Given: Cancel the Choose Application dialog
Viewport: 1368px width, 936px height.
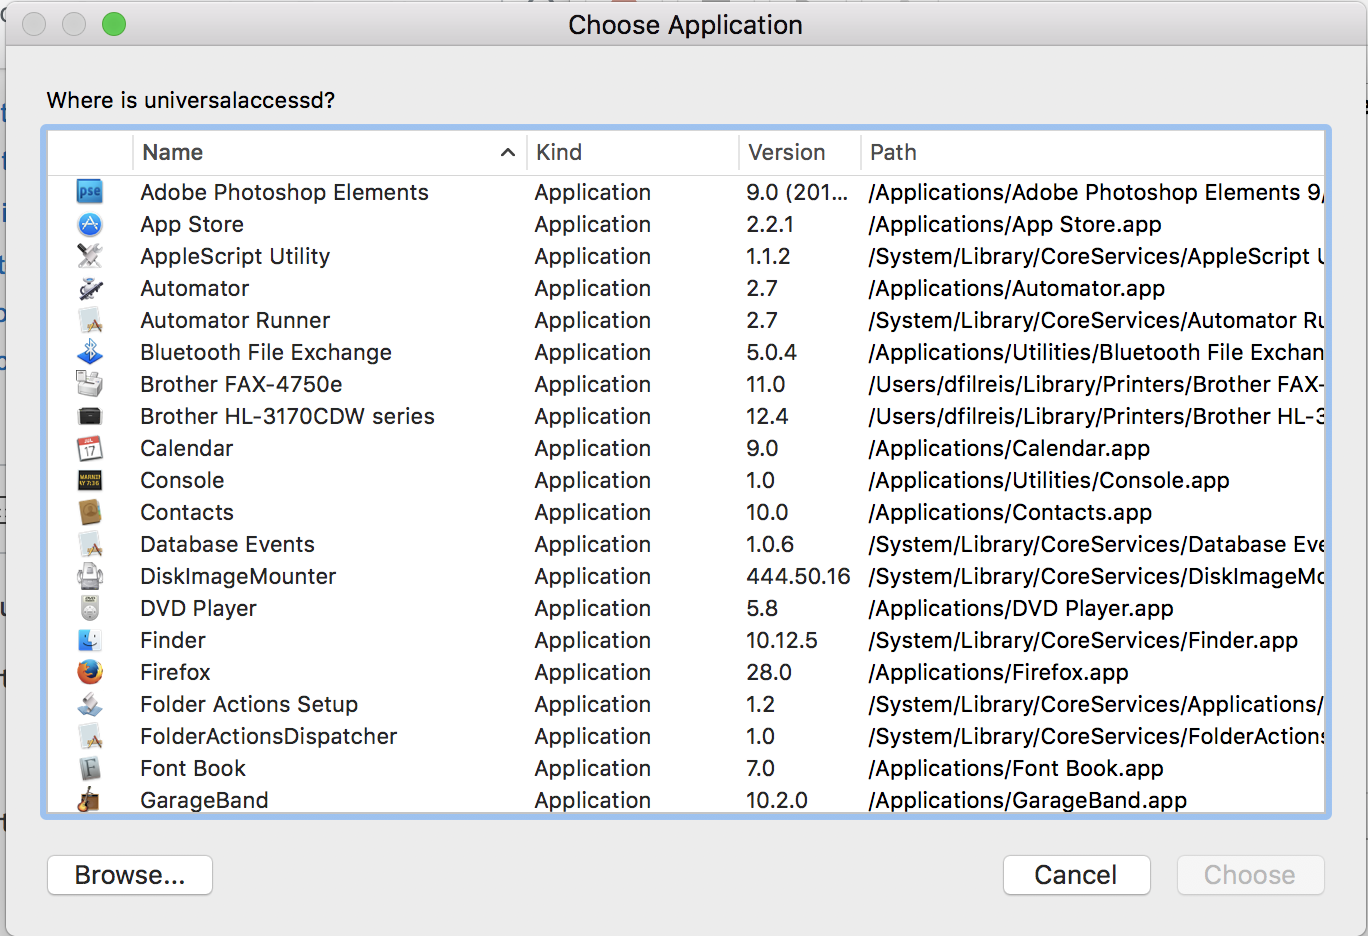Looking at the screenshot, I should pos(1076,875).
